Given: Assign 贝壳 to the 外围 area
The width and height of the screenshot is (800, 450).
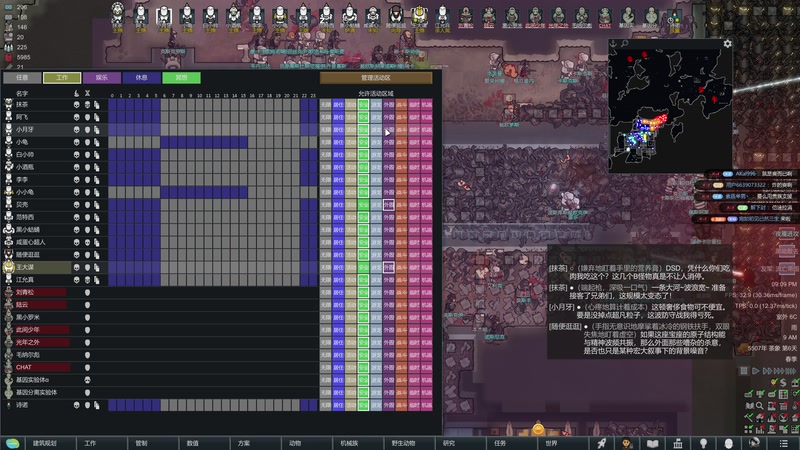Looking at the screenshot, I should click(x=389, y=205).
